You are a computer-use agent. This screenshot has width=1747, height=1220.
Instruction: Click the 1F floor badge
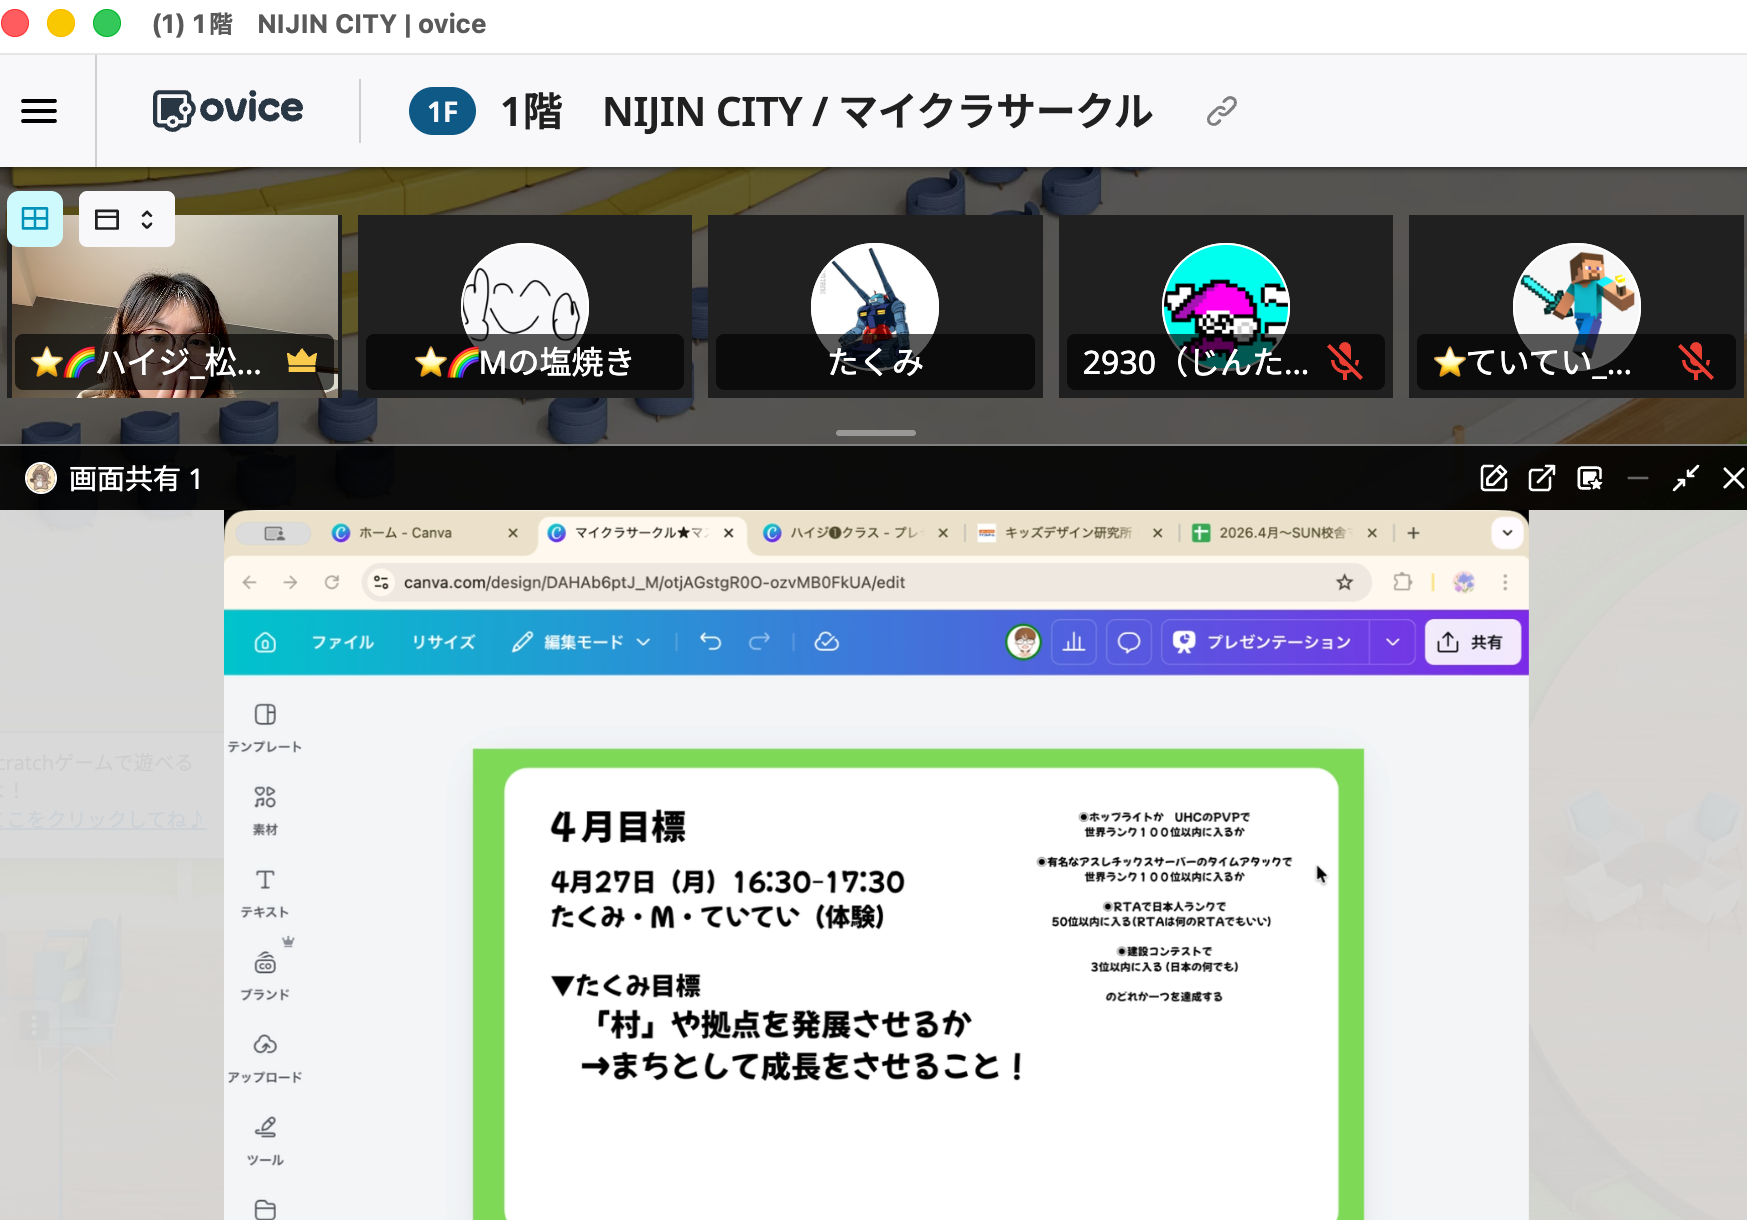pos(442,111)
